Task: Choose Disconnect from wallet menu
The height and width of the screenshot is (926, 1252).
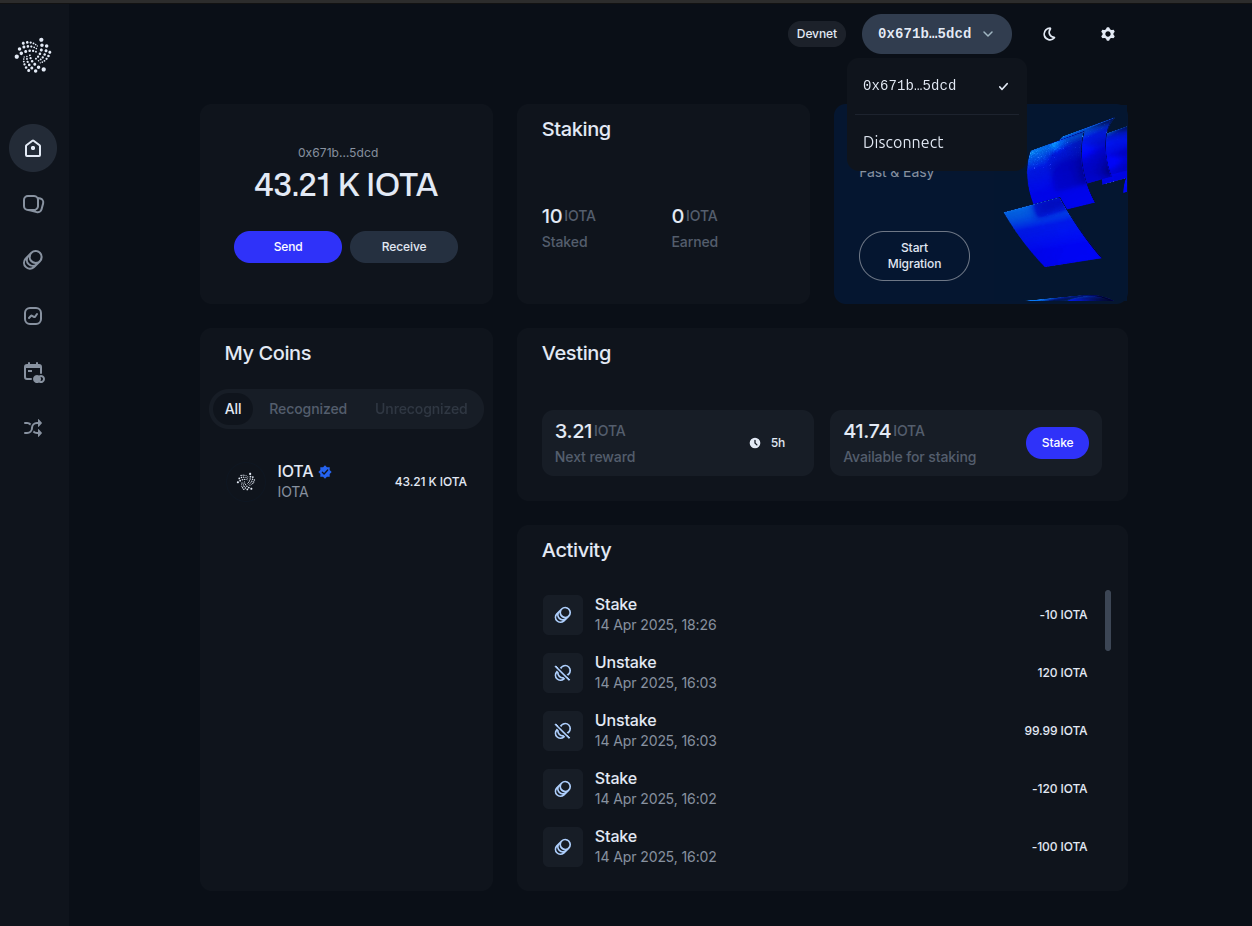Action: coord(903,142)
